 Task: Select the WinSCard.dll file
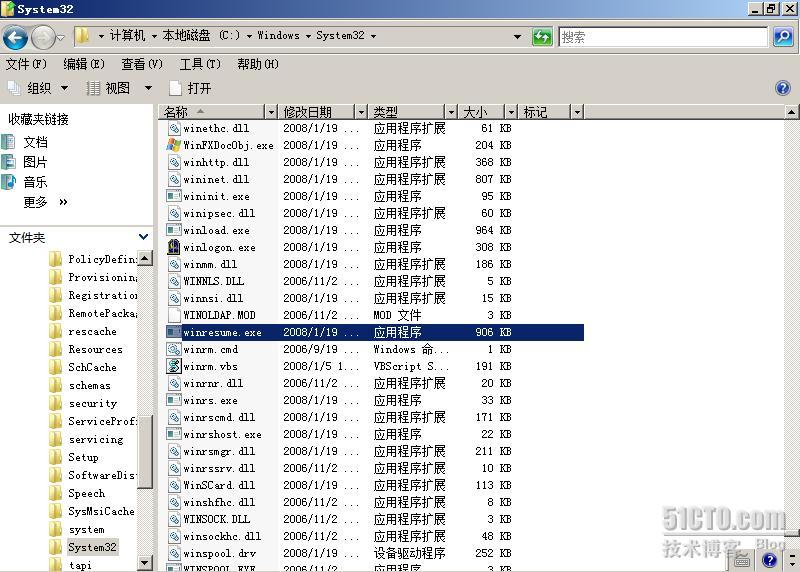tap(219, 485)
